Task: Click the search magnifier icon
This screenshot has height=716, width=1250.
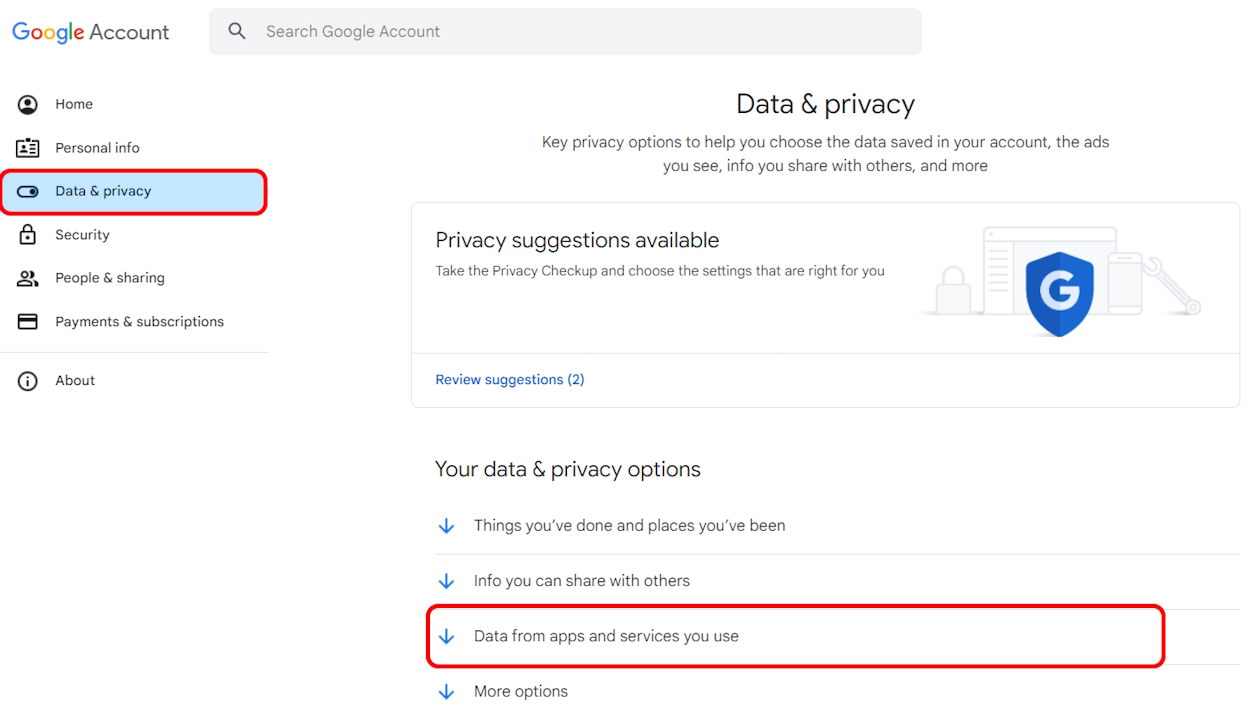Action: (237, 31)
